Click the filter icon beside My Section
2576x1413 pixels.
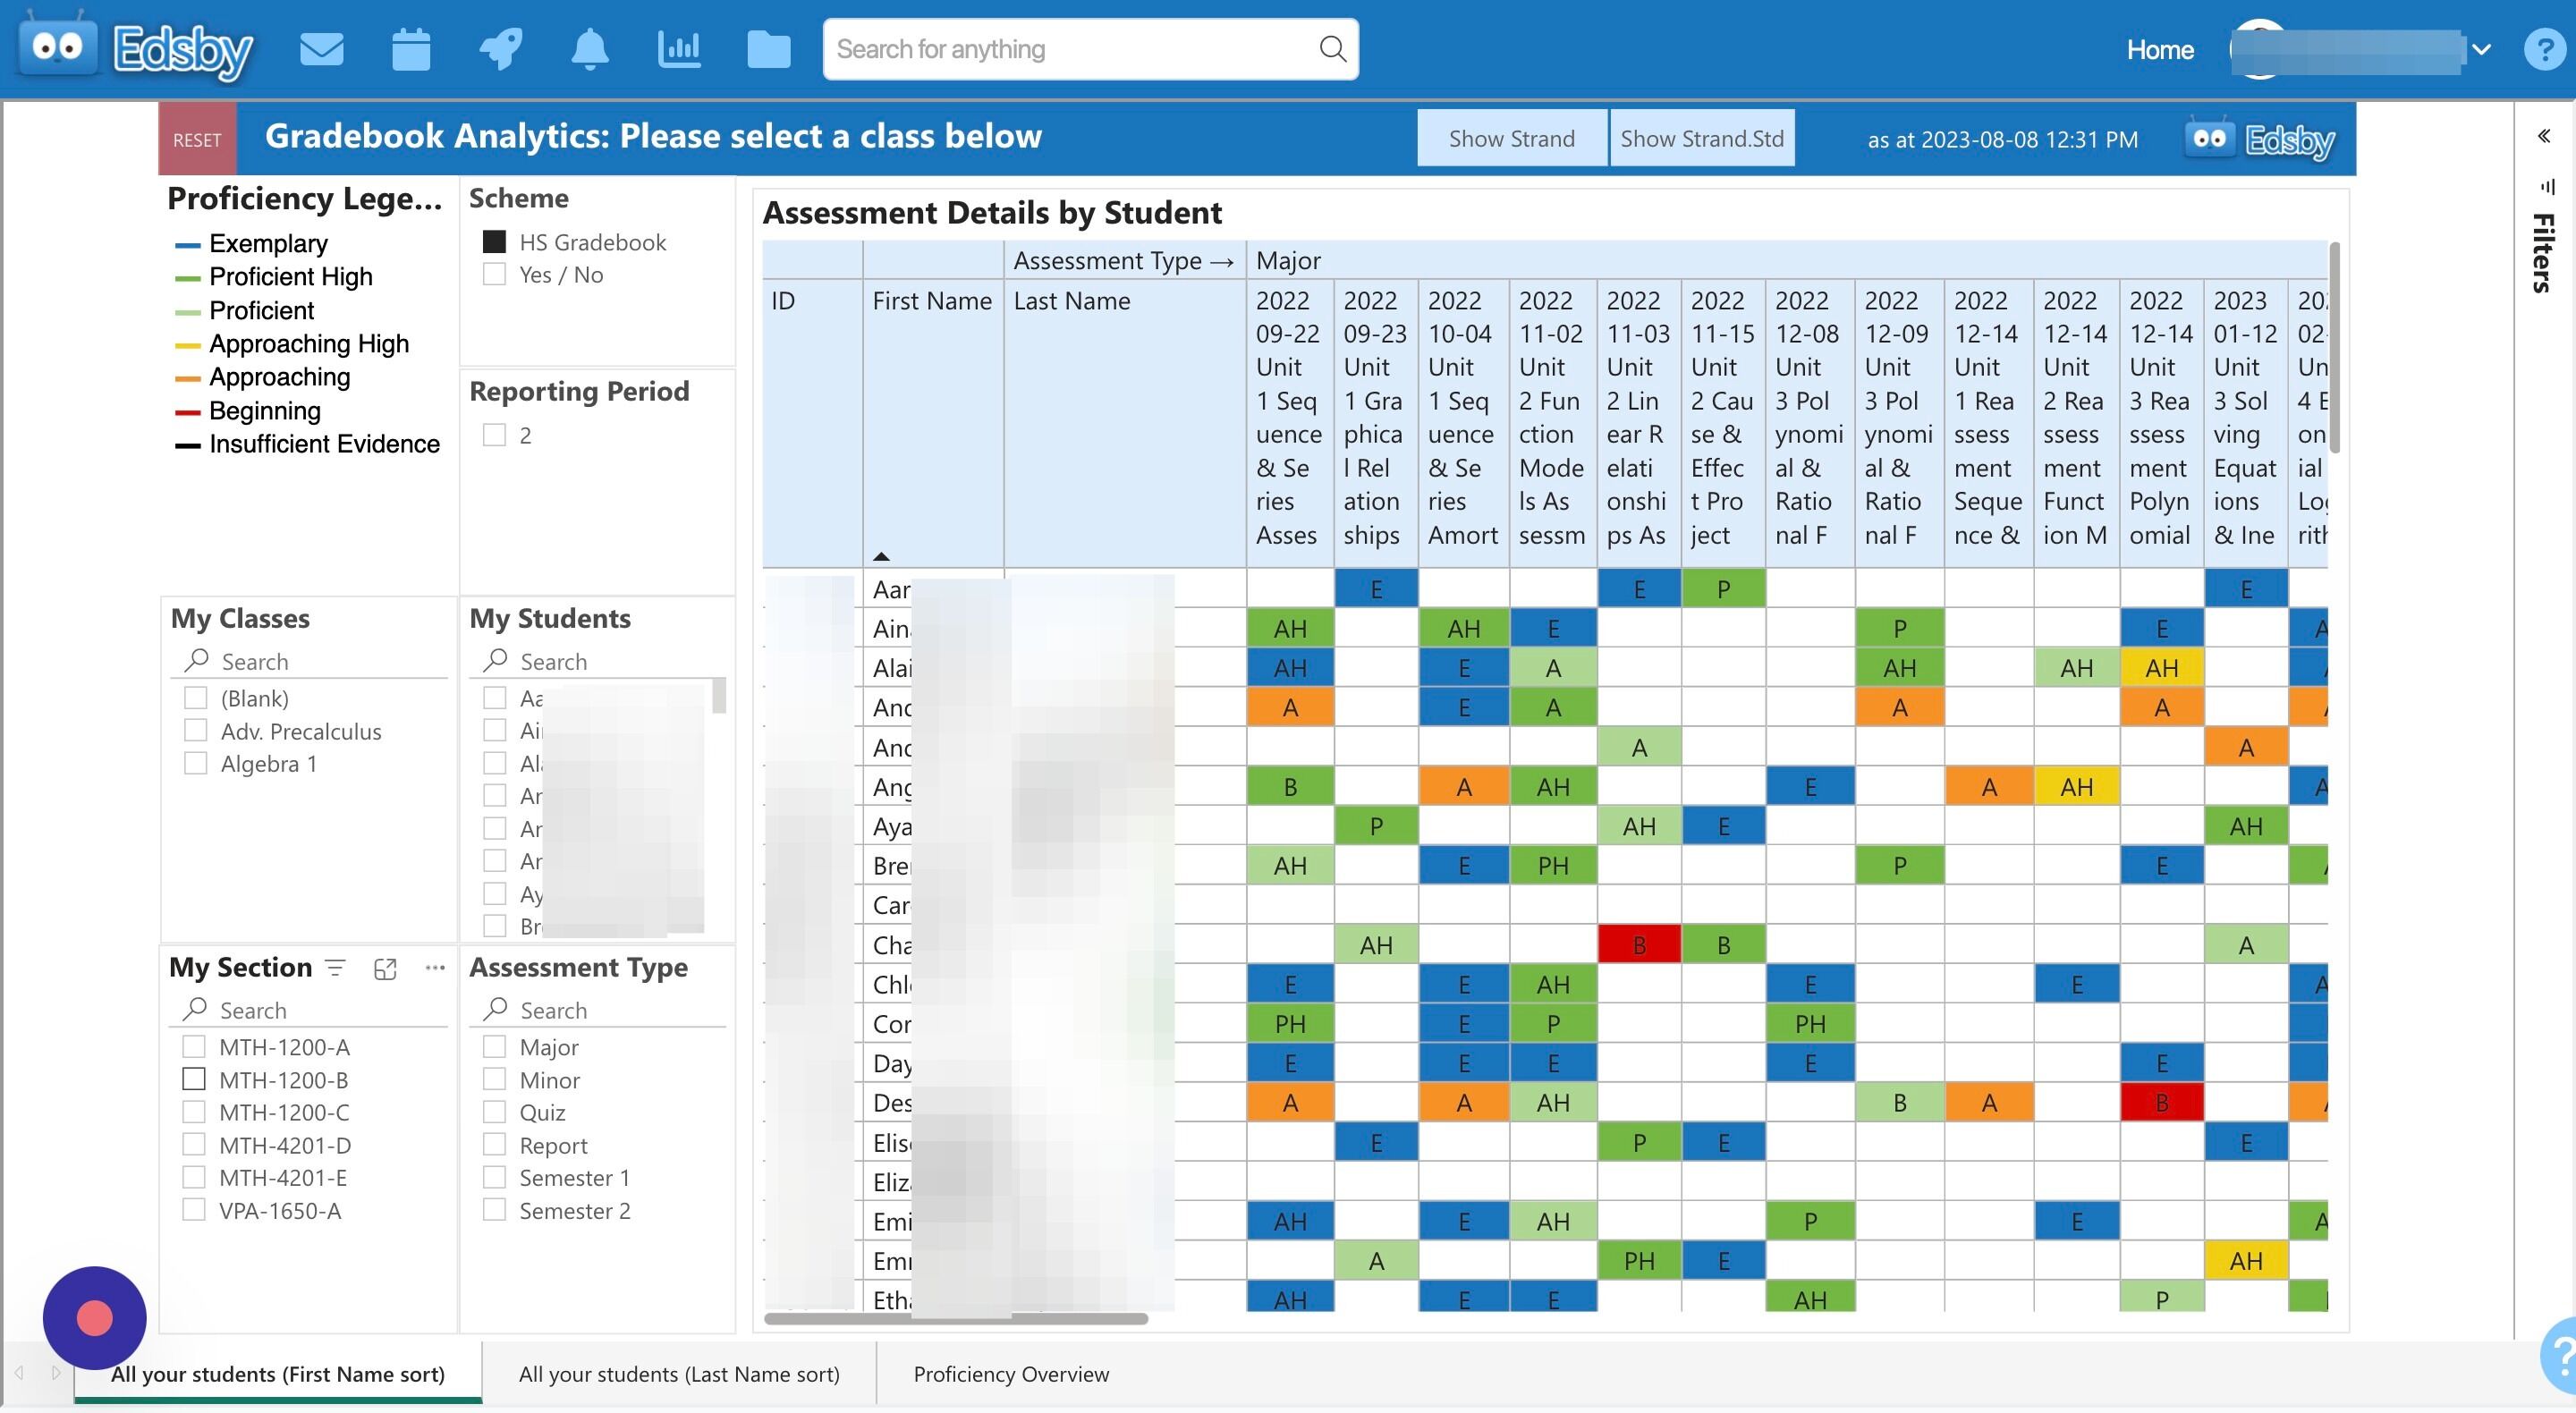[x=335, y=967]
